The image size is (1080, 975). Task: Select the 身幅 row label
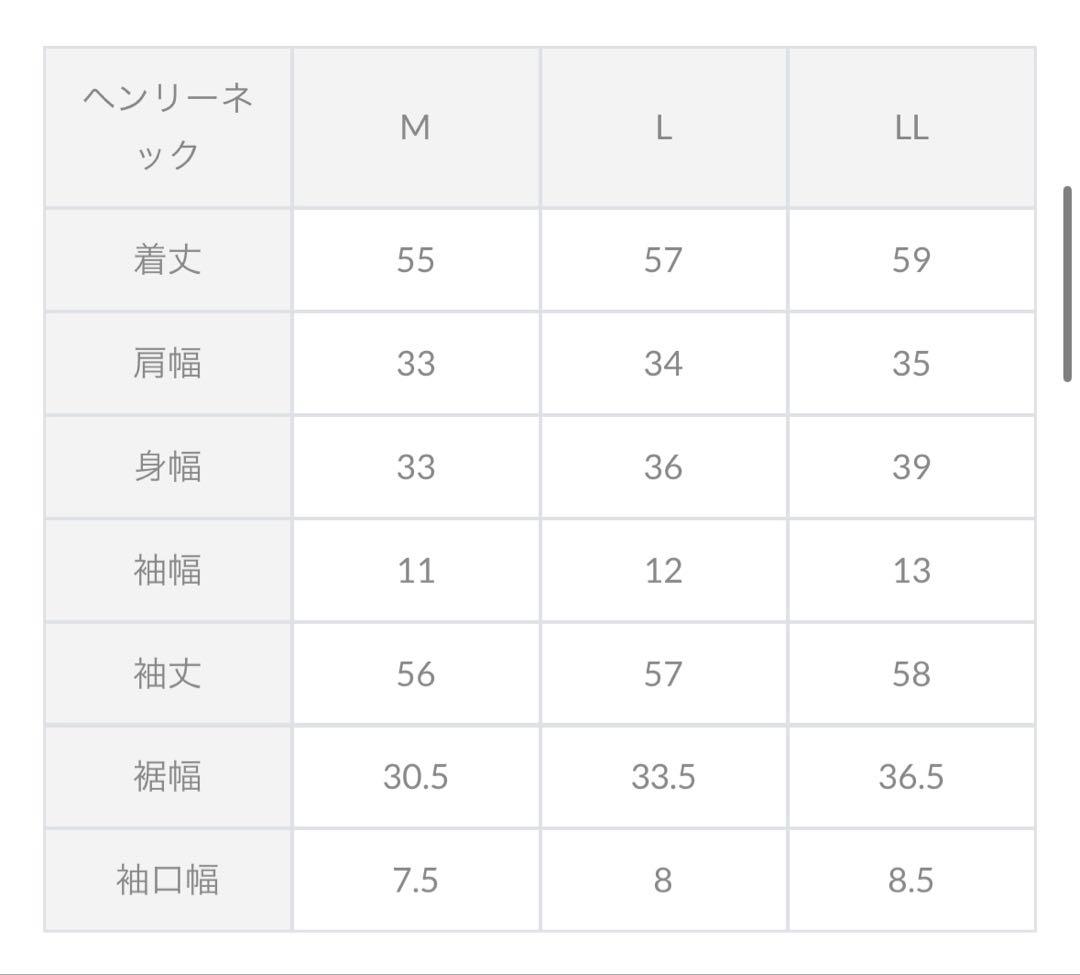168,467
